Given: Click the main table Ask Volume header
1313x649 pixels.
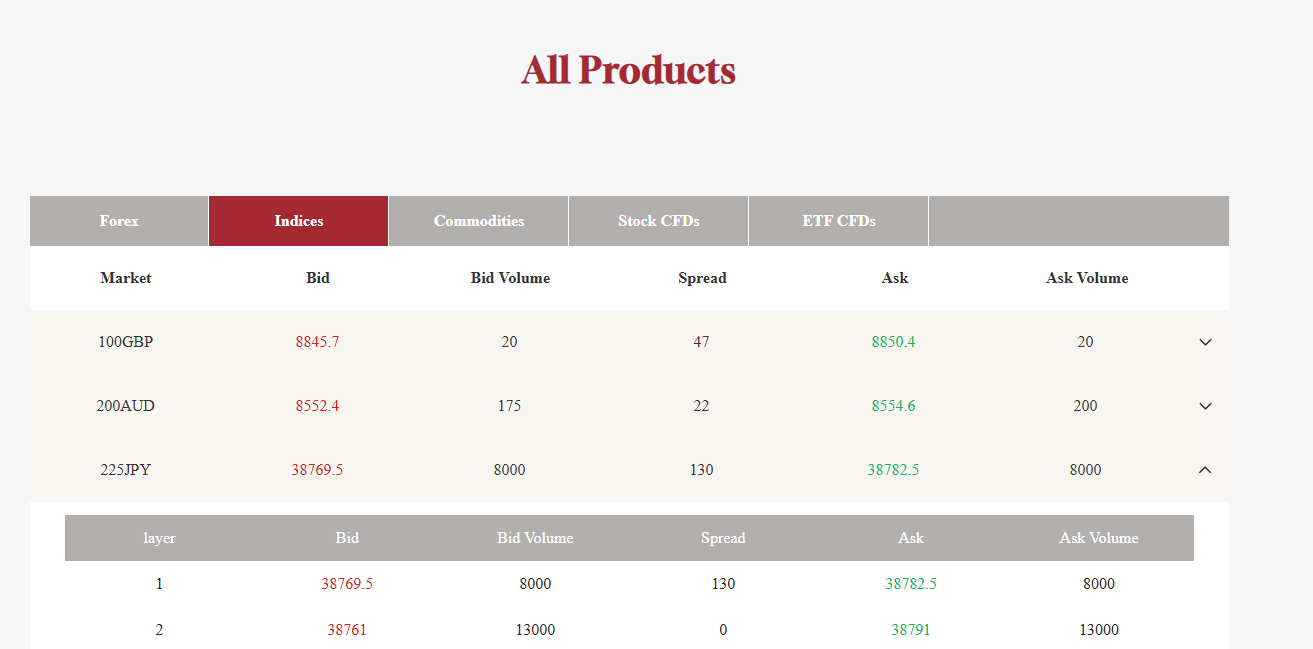Looking at the screenshot, I should pos(1087,278).
